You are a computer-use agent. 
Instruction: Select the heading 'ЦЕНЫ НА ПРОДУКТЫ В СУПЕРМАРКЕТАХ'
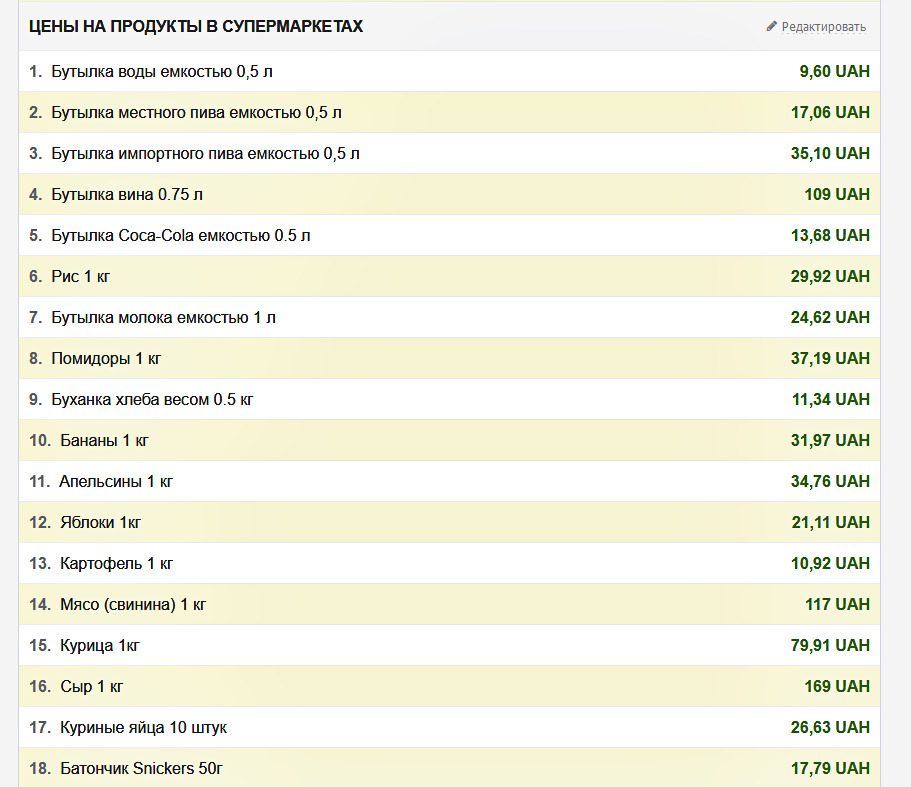click(196, 26)
